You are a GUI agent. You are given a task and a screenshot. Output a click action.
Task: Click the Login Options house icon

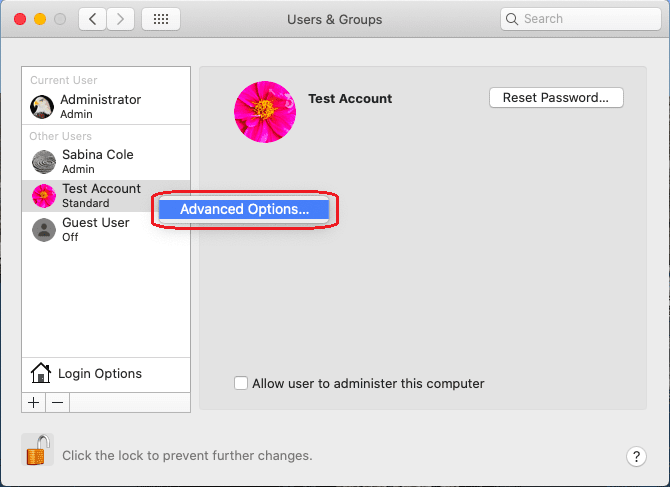tap(41, 374)
